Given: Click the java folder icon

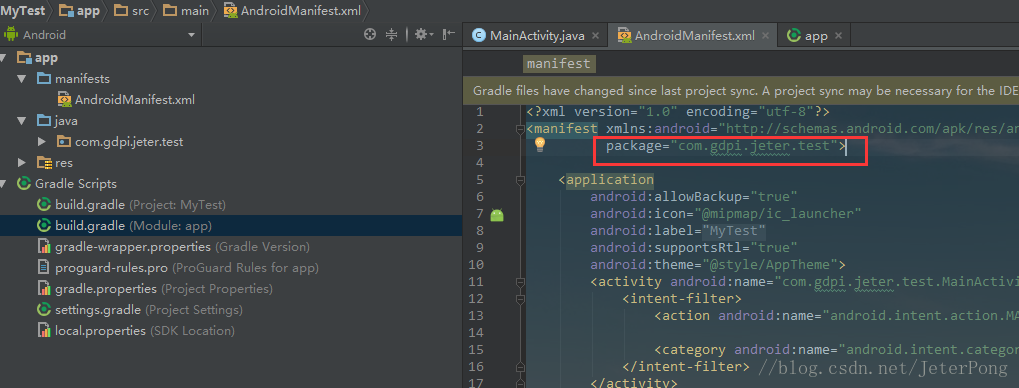Looking at the screenshot, I should click(x=44, y=121).
